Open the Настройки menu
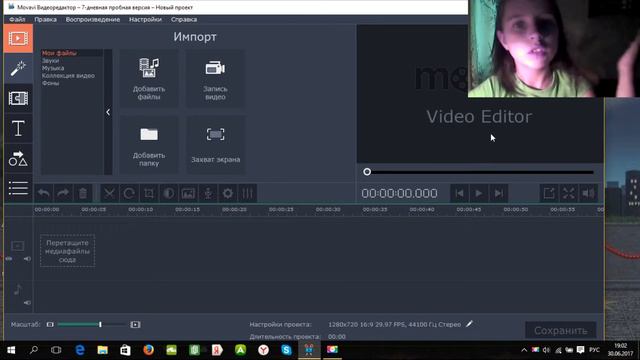The image size is (640, 360). click(x=145, y=19)
